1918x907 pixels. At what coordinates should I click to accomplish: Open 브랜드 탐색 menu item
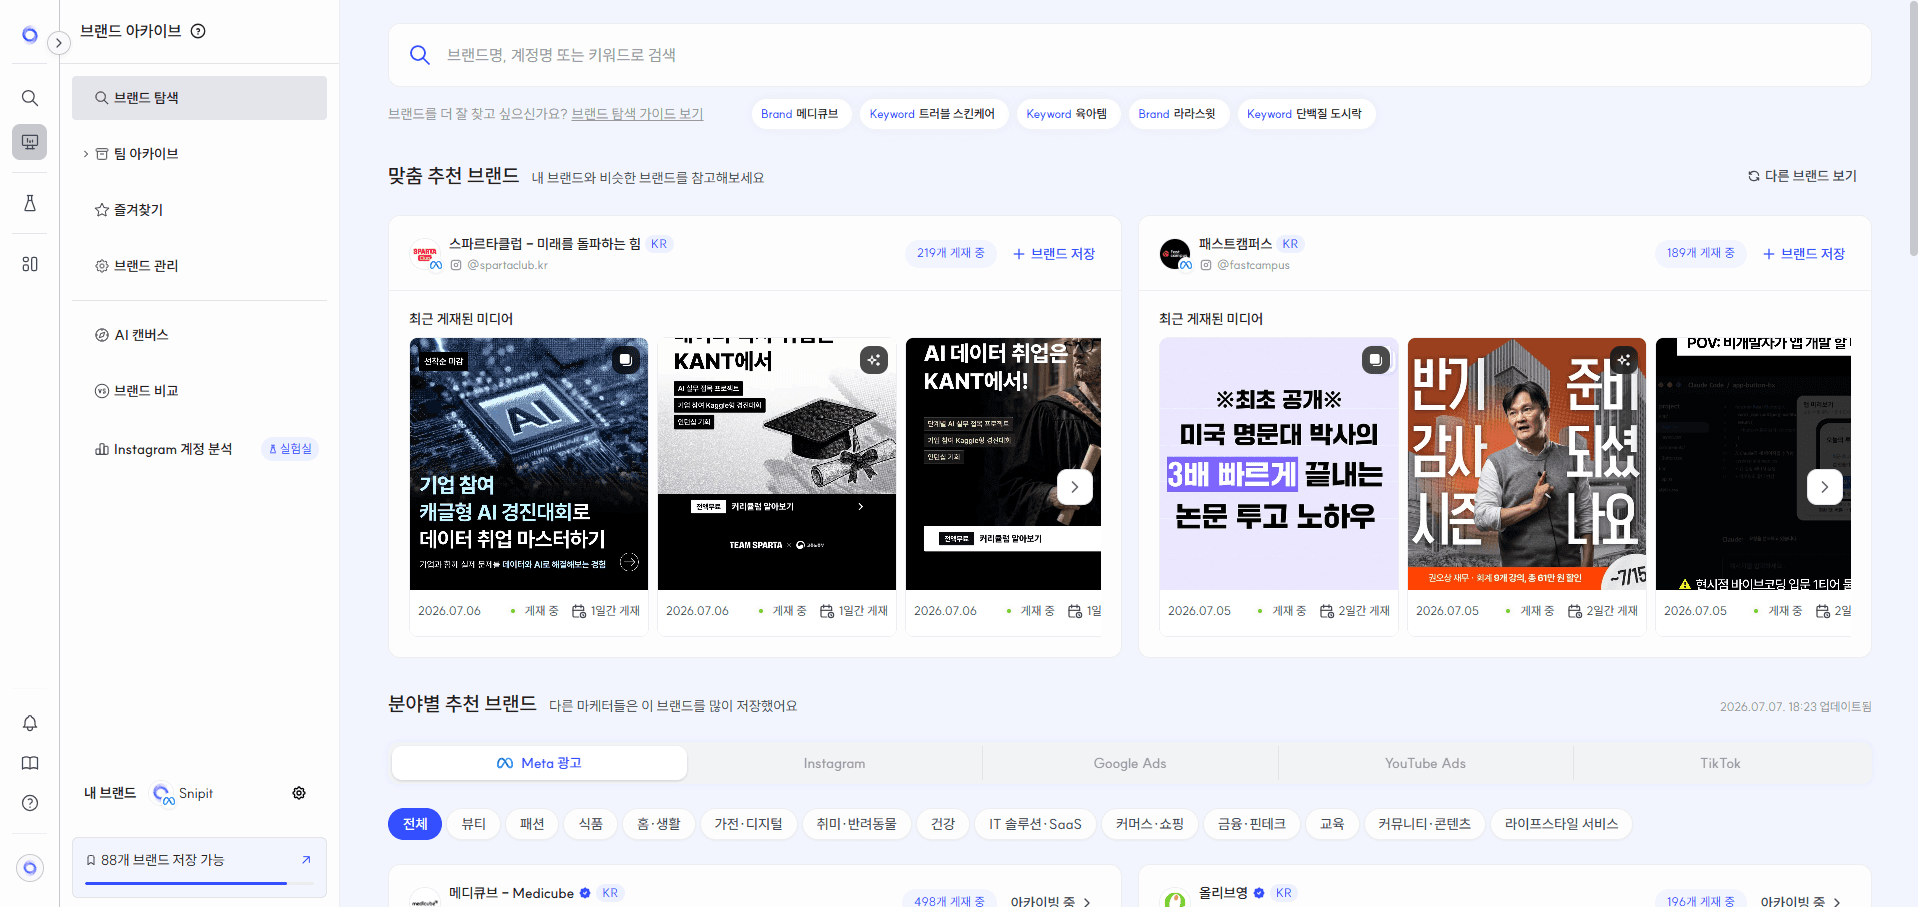pyautogui.click(x=199, y=98)
